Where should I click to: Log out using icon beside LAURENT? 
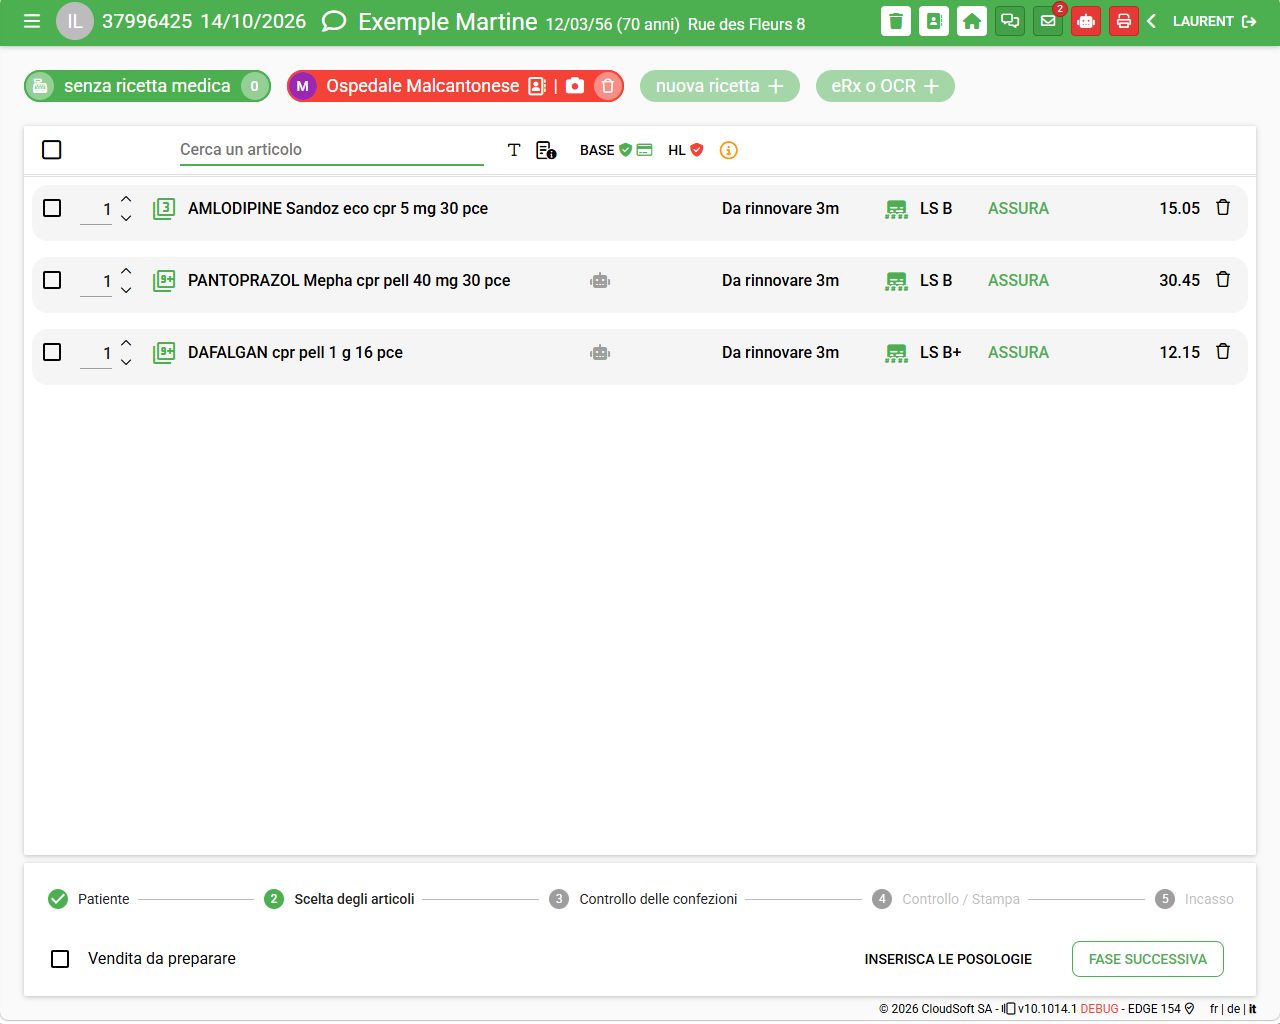(1249, 21)
